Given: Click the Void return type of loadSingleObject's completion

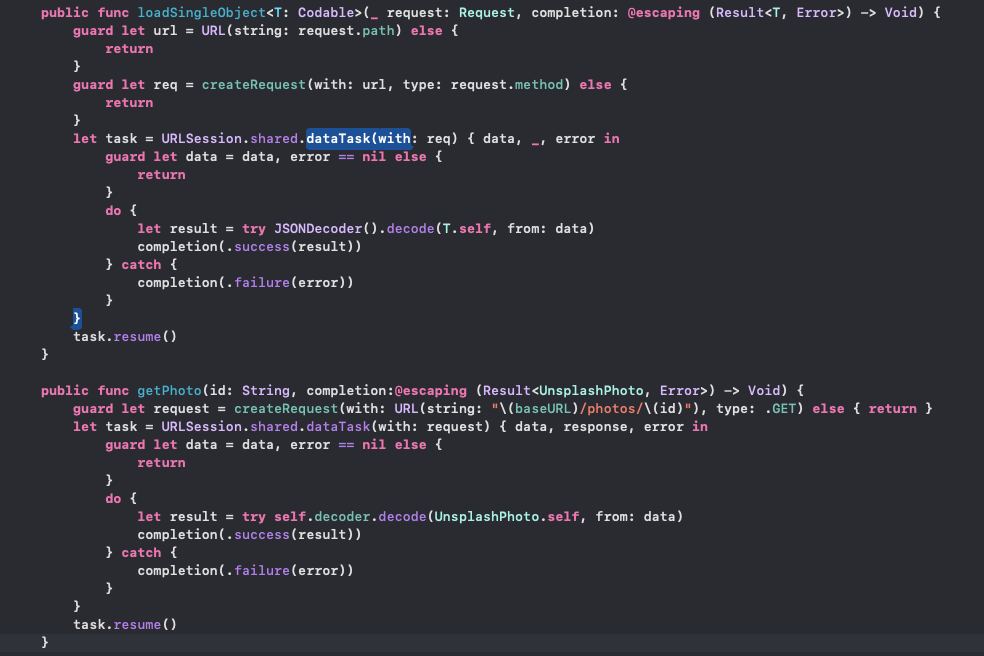Looking at the screenshot, I should point(901,13).
